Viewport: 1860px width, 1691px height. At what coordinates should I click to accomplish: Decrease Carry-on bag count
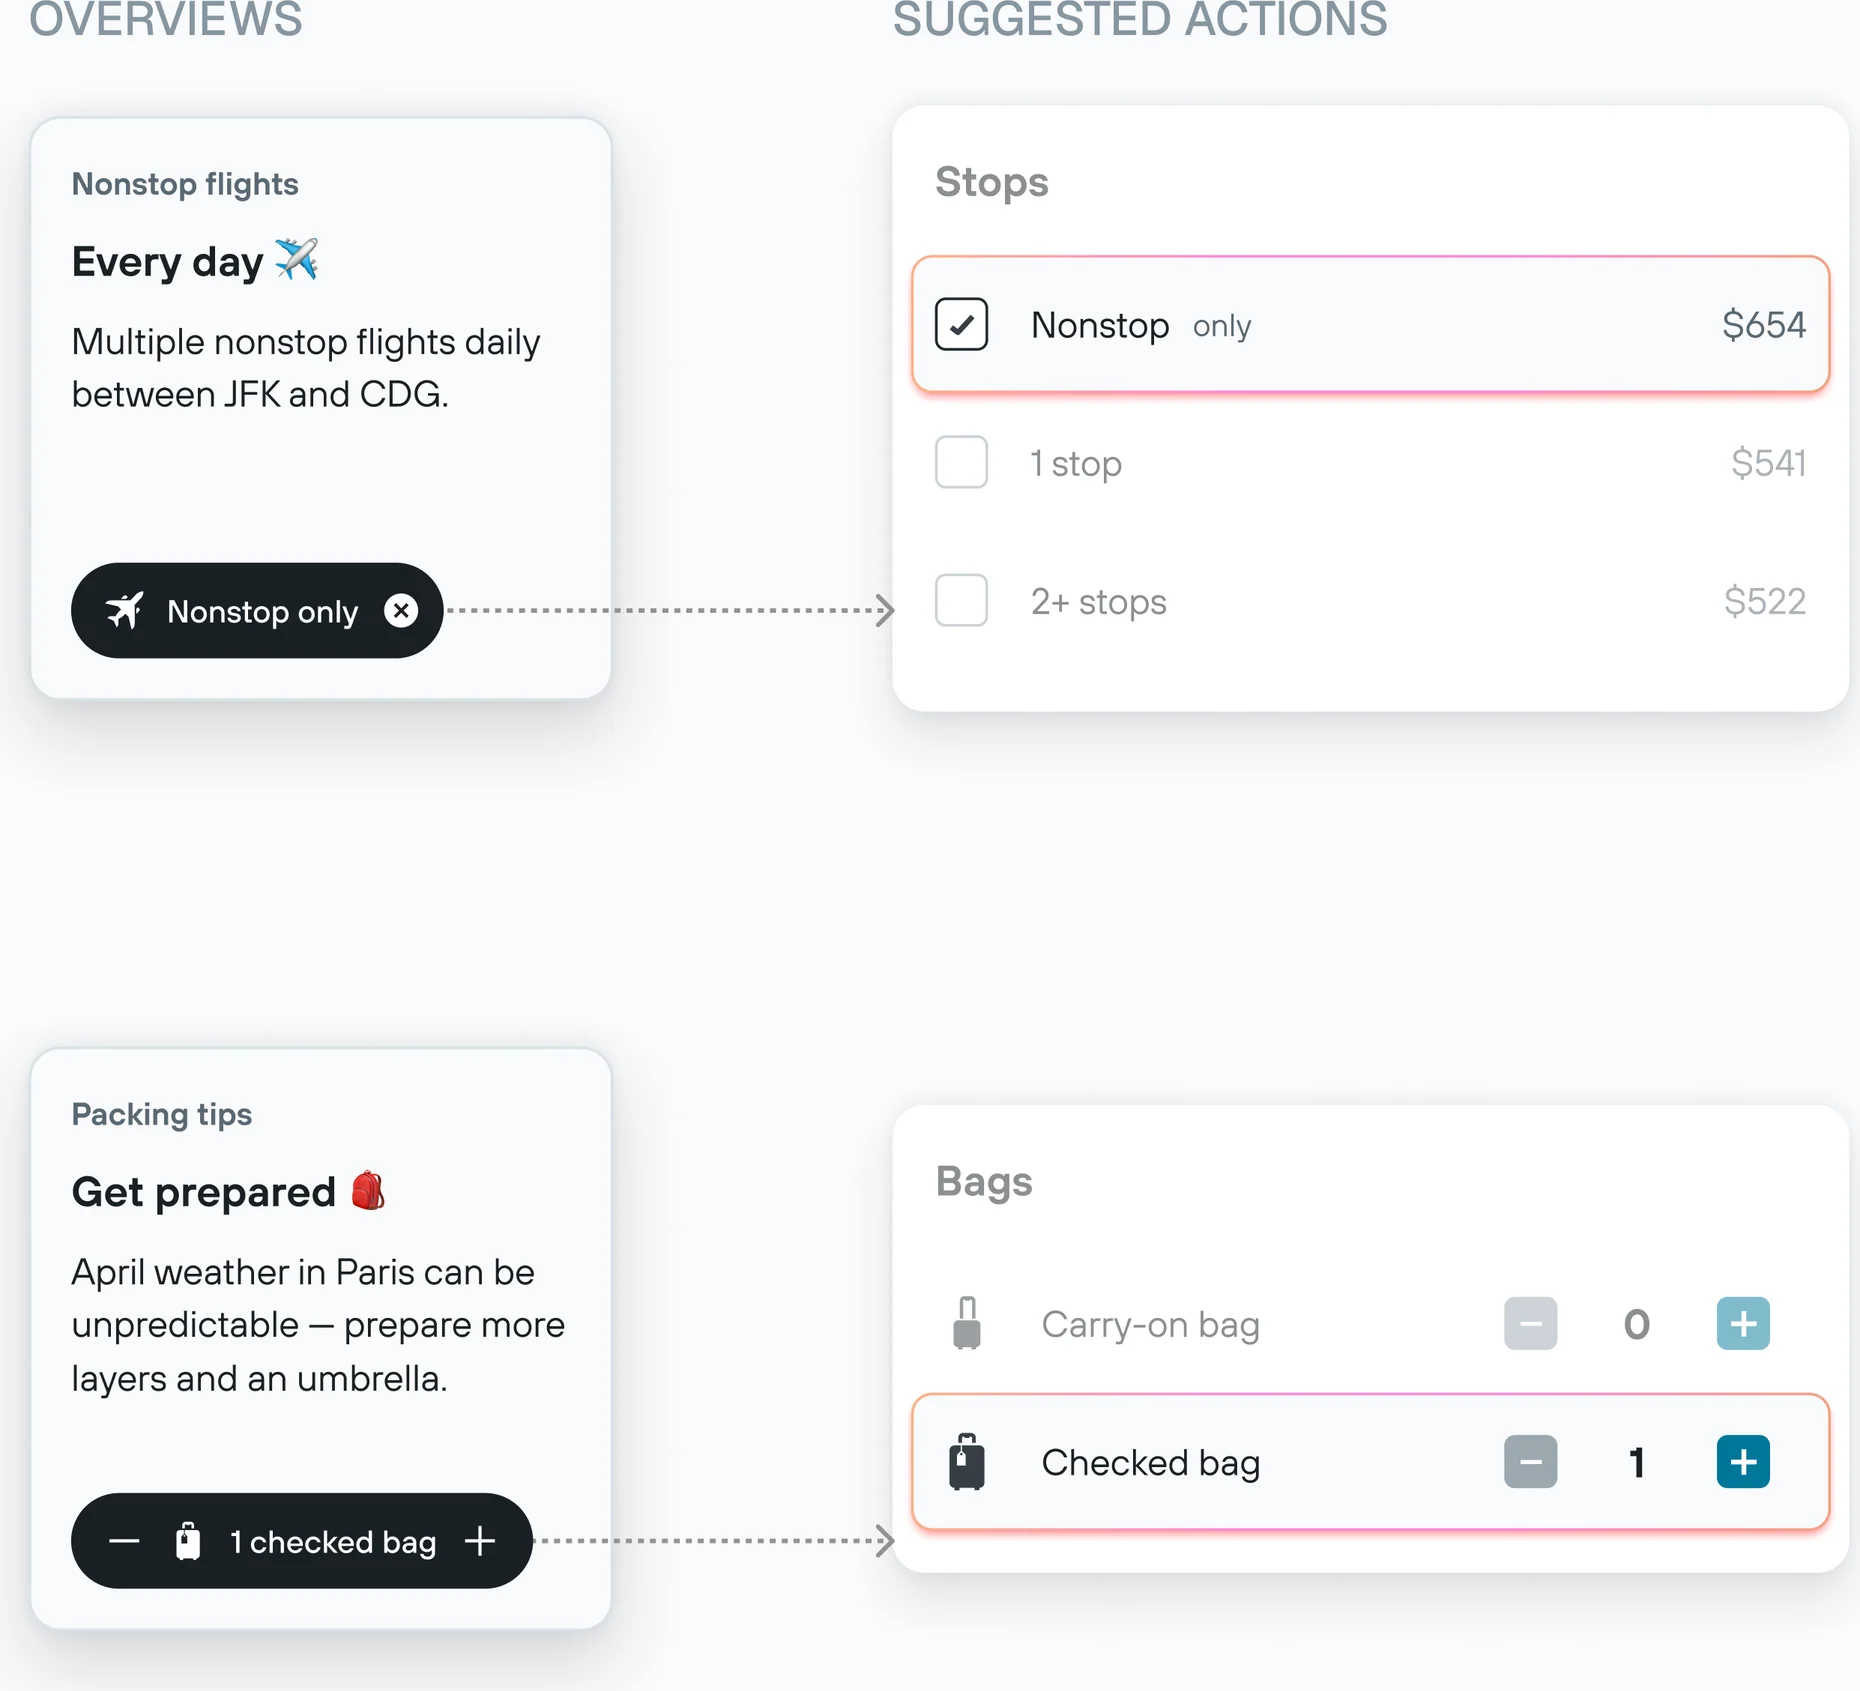tap(1530, 1323)
